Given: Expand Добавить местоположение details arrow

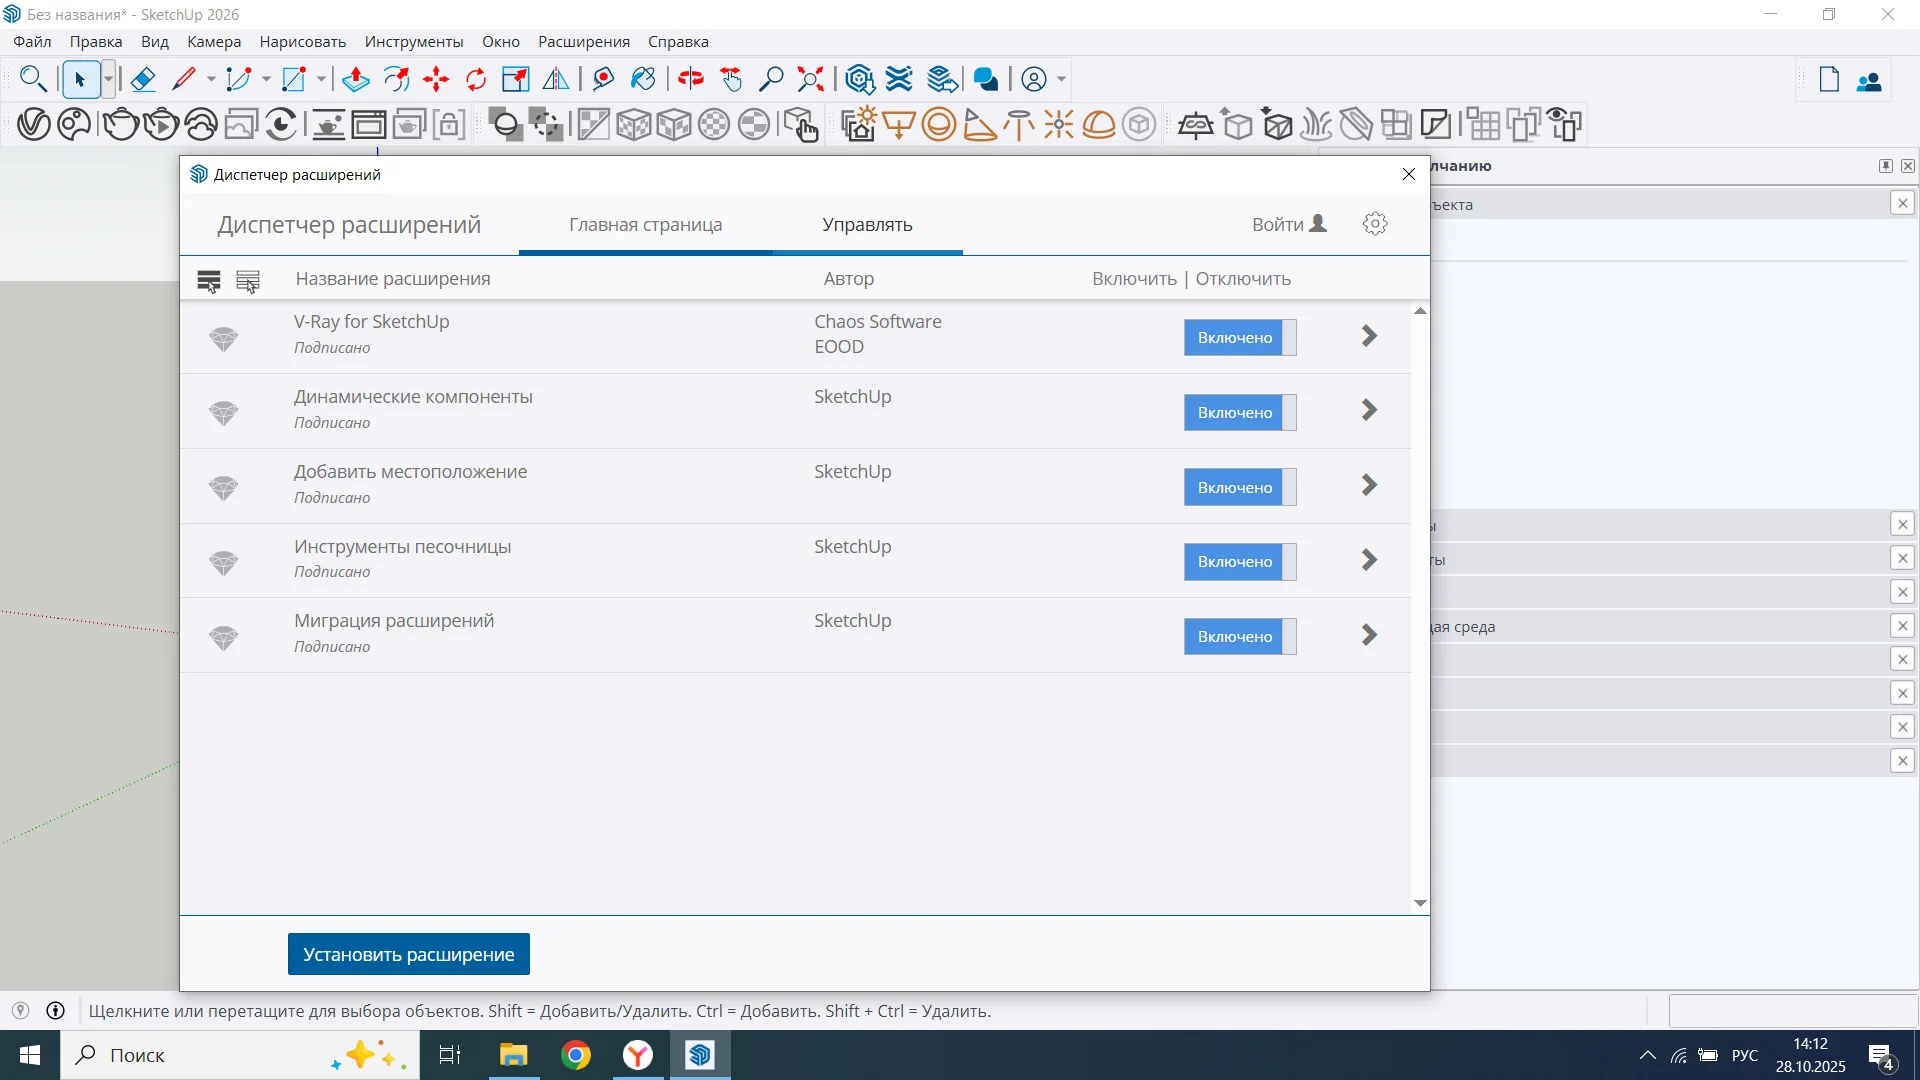Looking at the screenshot, I should (1370, 485).
